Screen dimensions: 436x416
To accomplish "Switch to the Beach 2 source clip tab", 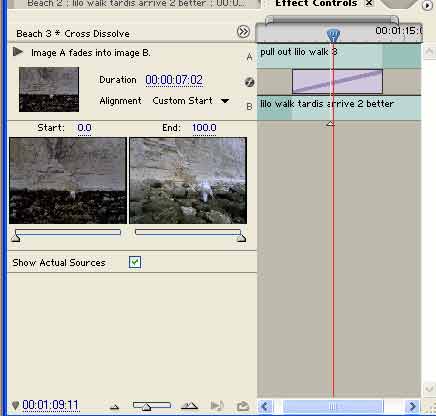I will tap(135, 4).
